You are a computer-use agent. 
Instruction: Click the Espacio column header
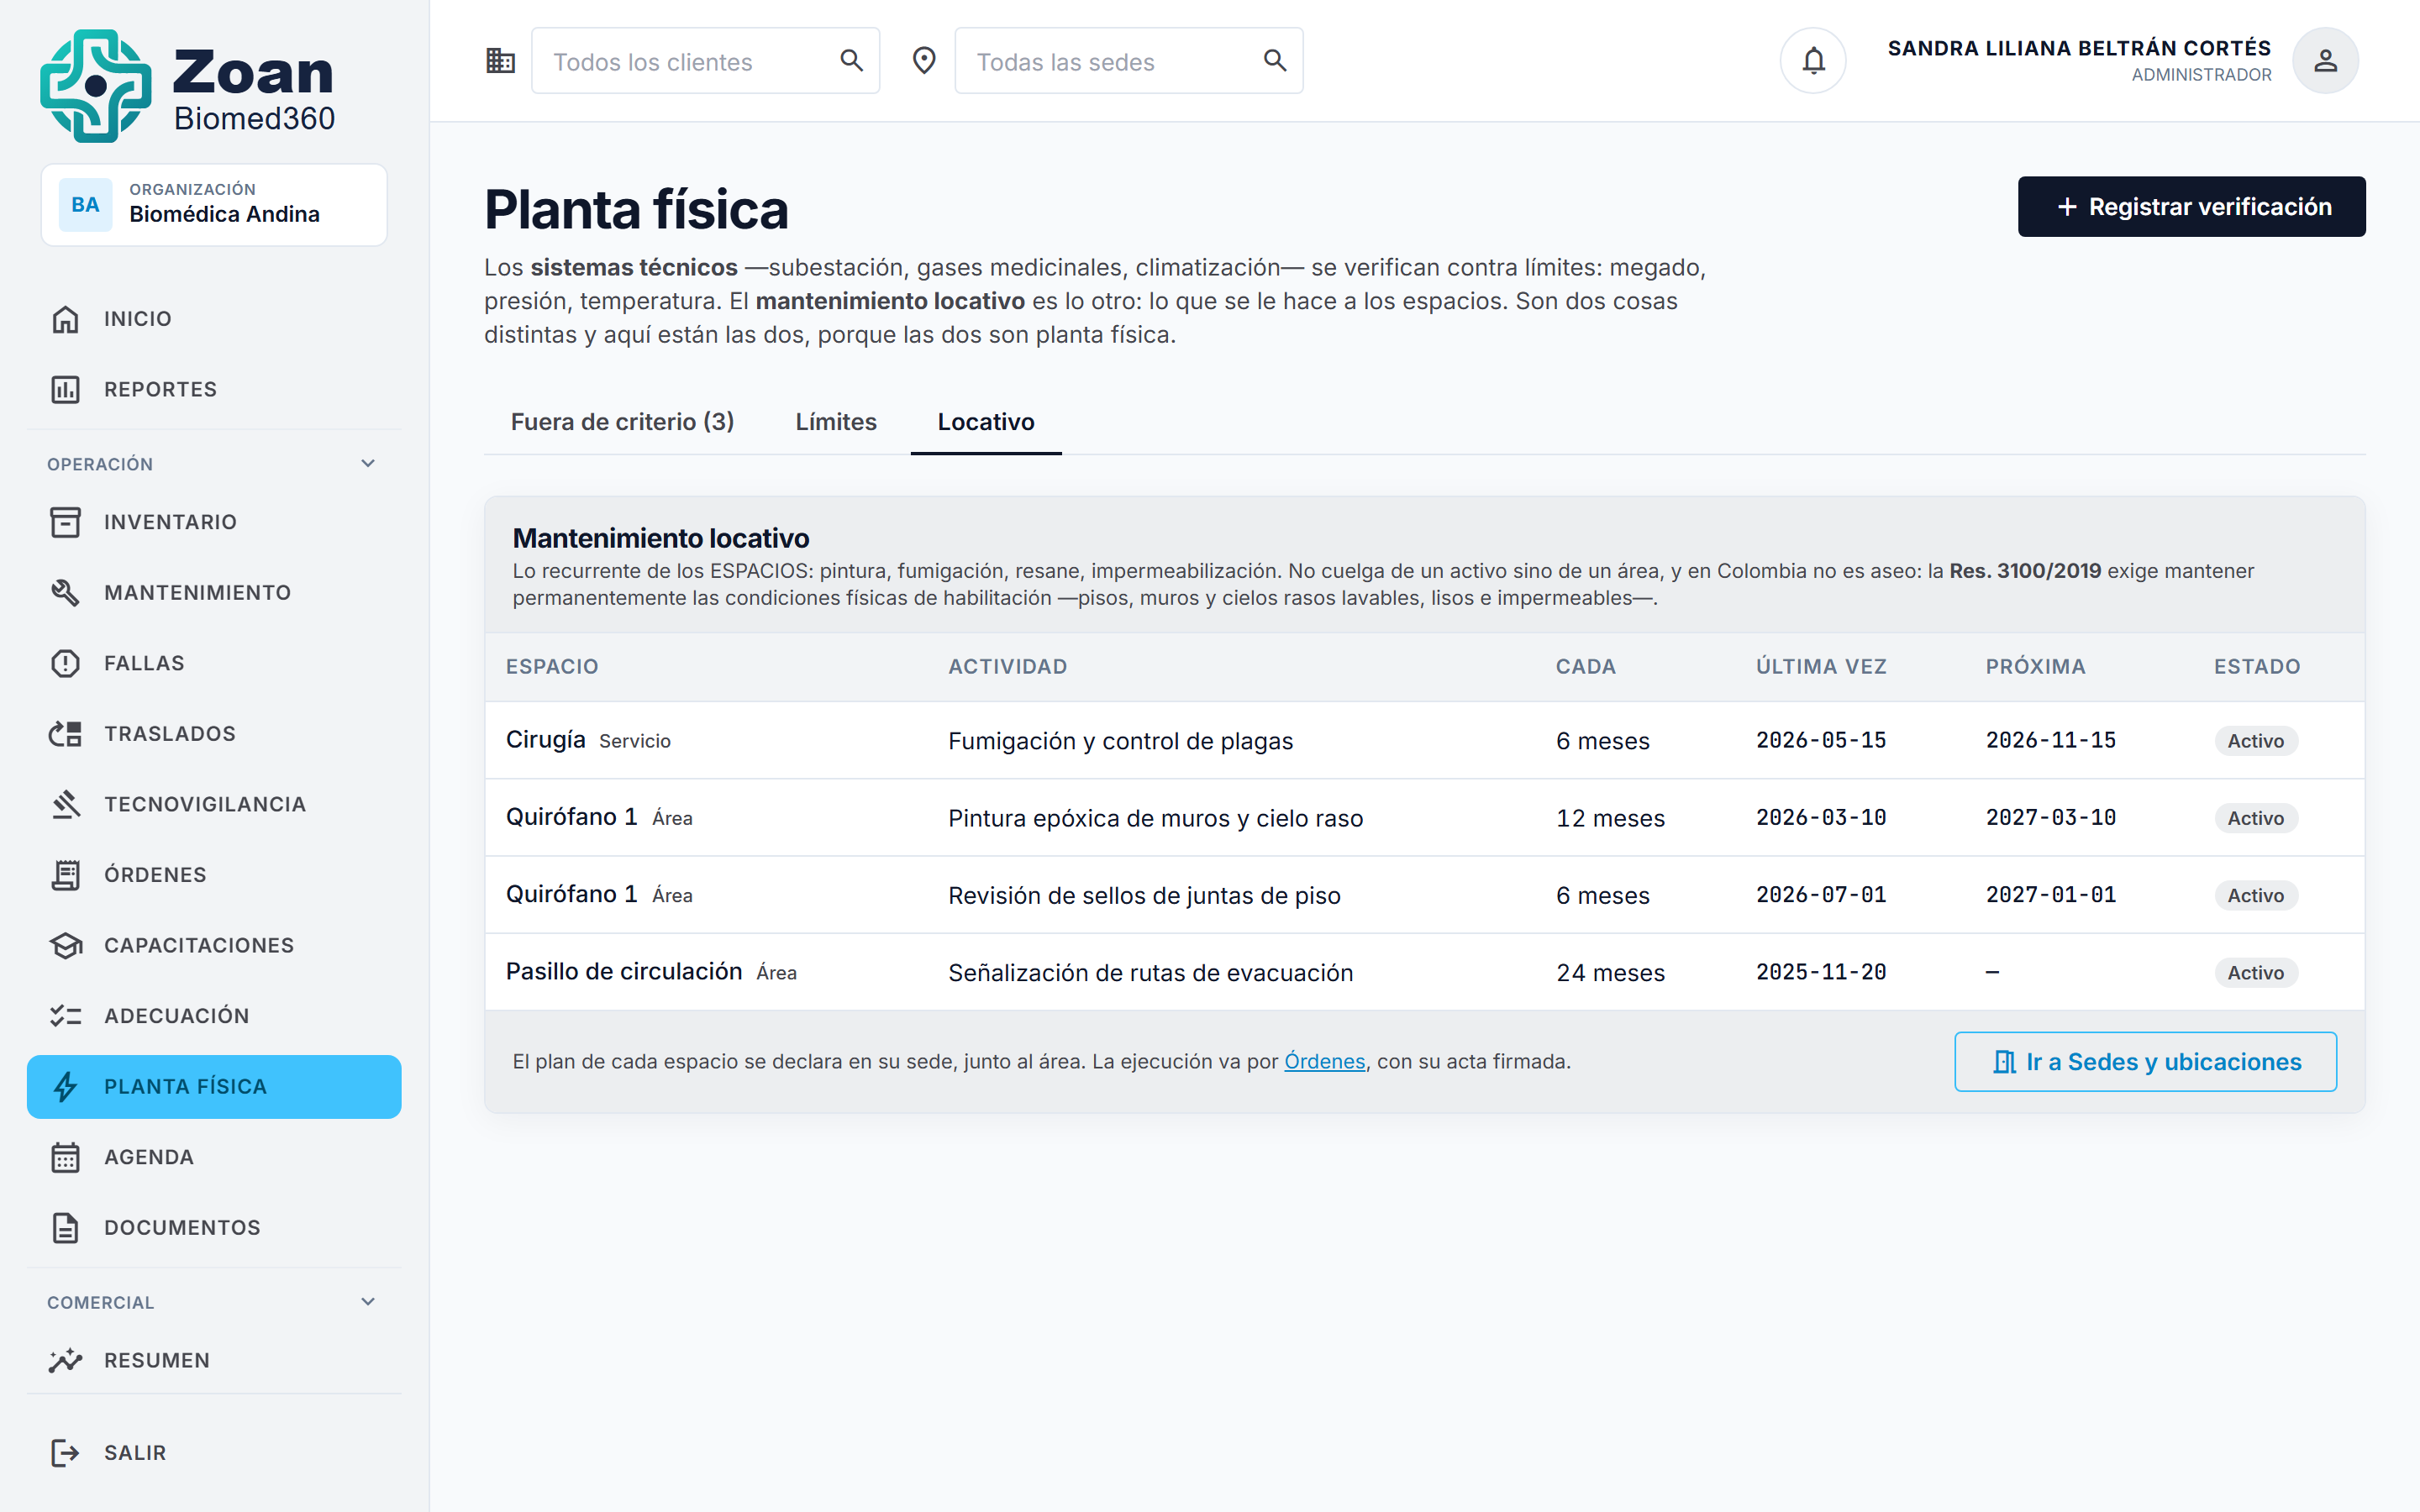[x=552, y=667]
